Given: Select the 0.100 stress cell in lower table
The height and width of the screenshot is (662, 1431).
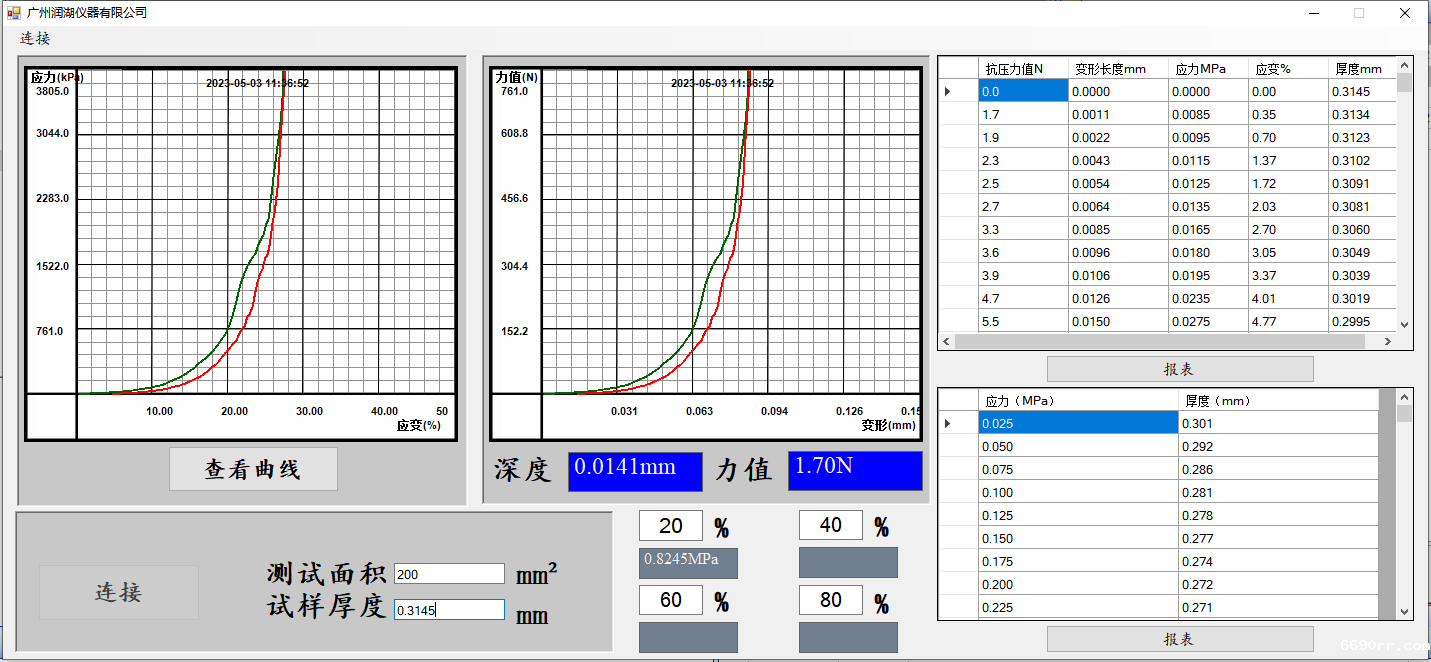Looking at the screenshot, I should click(1077, 493).
